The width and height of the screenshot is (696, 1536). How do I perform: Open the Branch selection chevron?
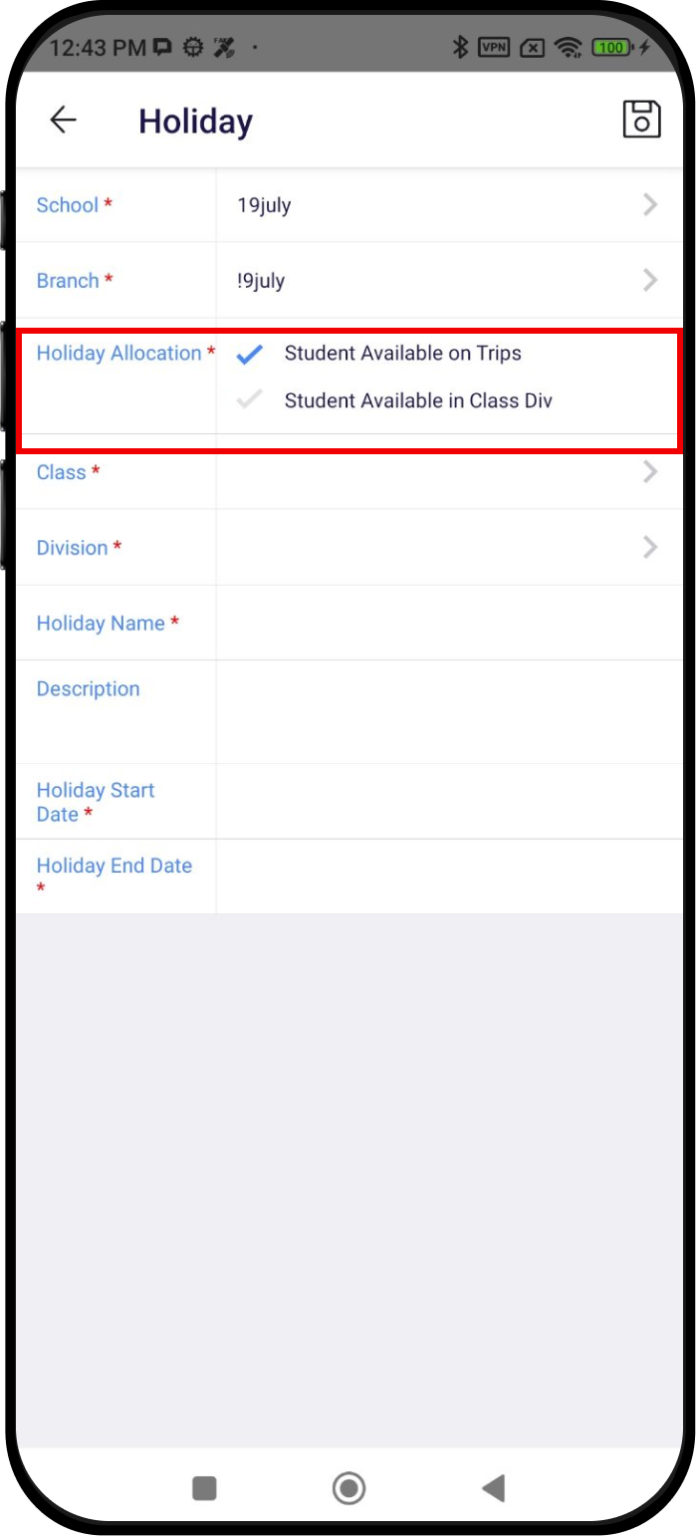coord(650,280)
